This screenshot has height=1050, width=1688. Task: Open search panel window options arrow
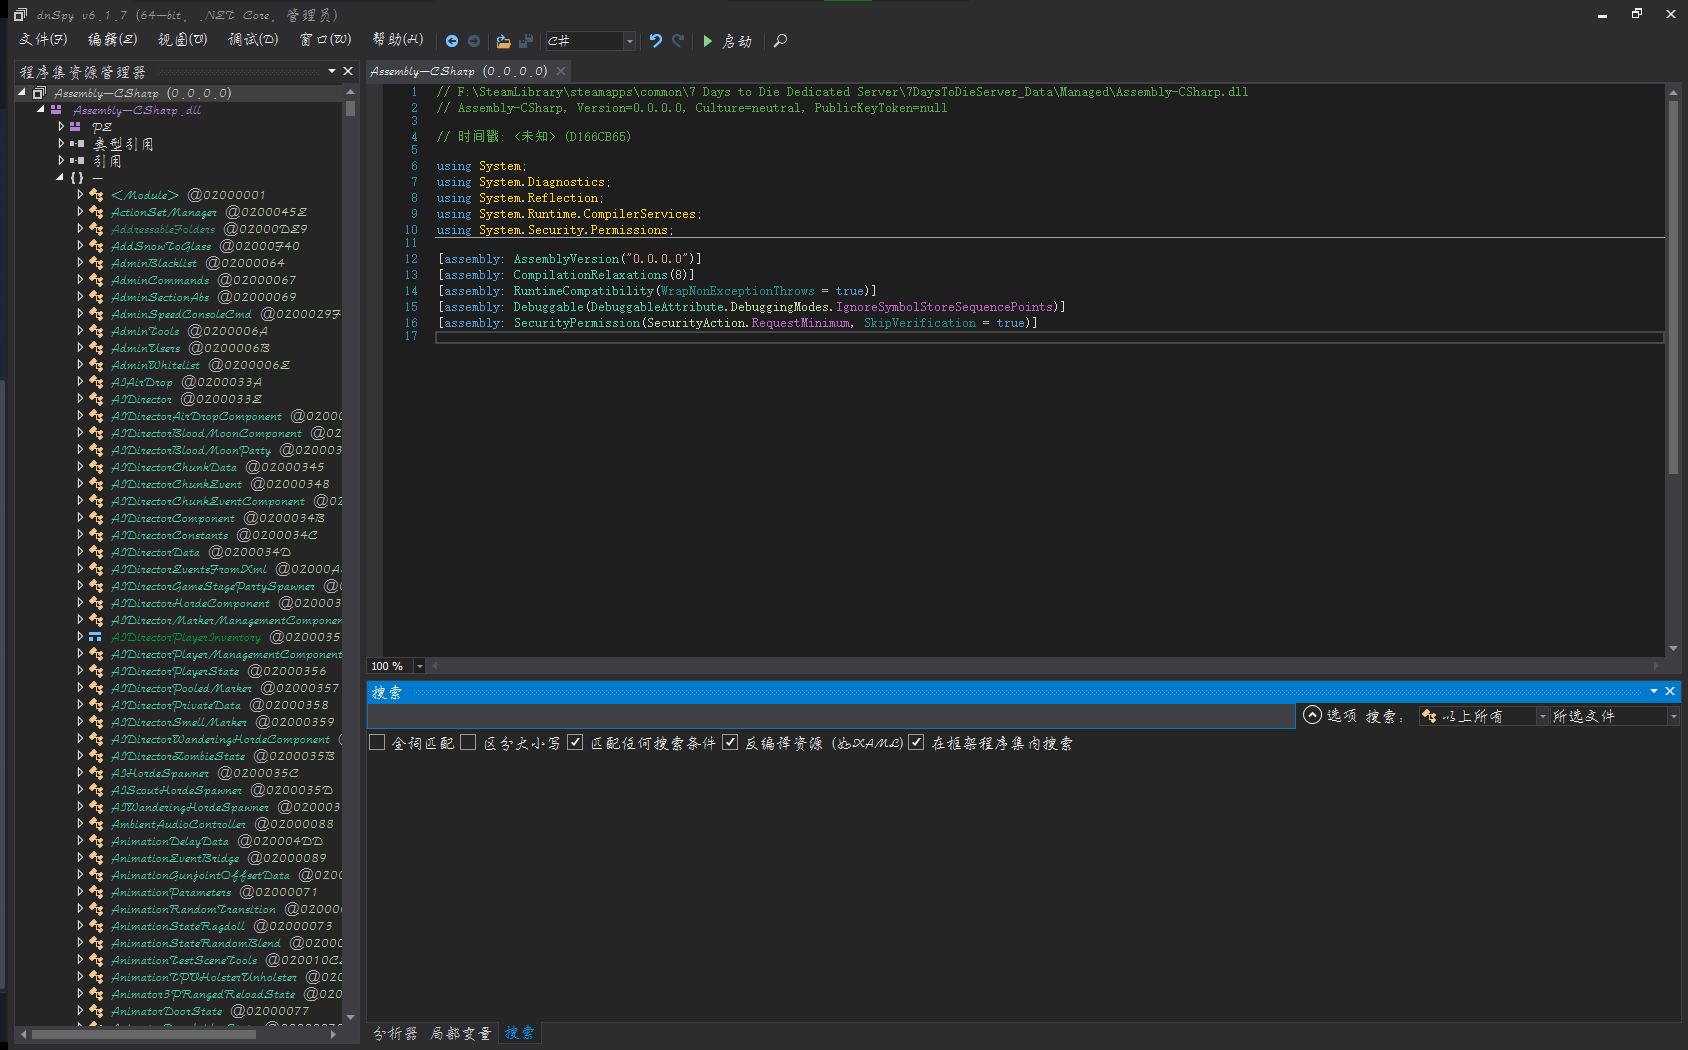coord(1654,691)
